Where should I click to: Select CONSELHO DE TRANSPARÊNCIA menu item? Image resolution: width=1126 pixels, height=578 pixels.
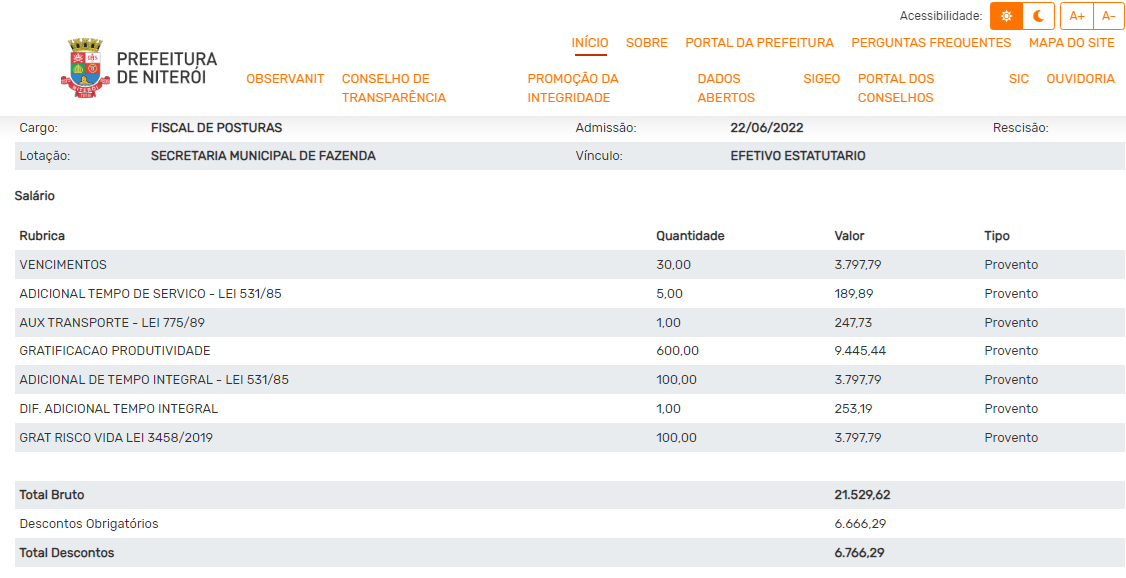coord(393,88)
